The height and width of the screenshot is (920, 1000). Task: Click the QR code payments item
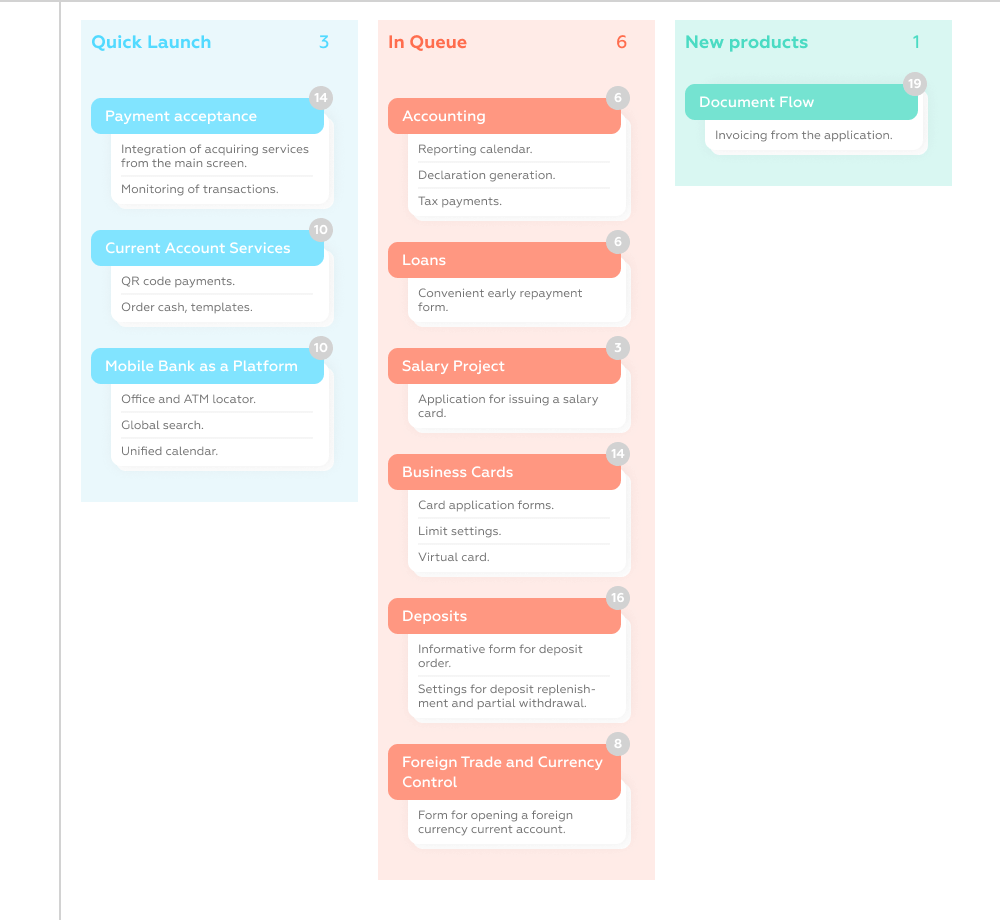pyautogui.click(x=178, y=281)
